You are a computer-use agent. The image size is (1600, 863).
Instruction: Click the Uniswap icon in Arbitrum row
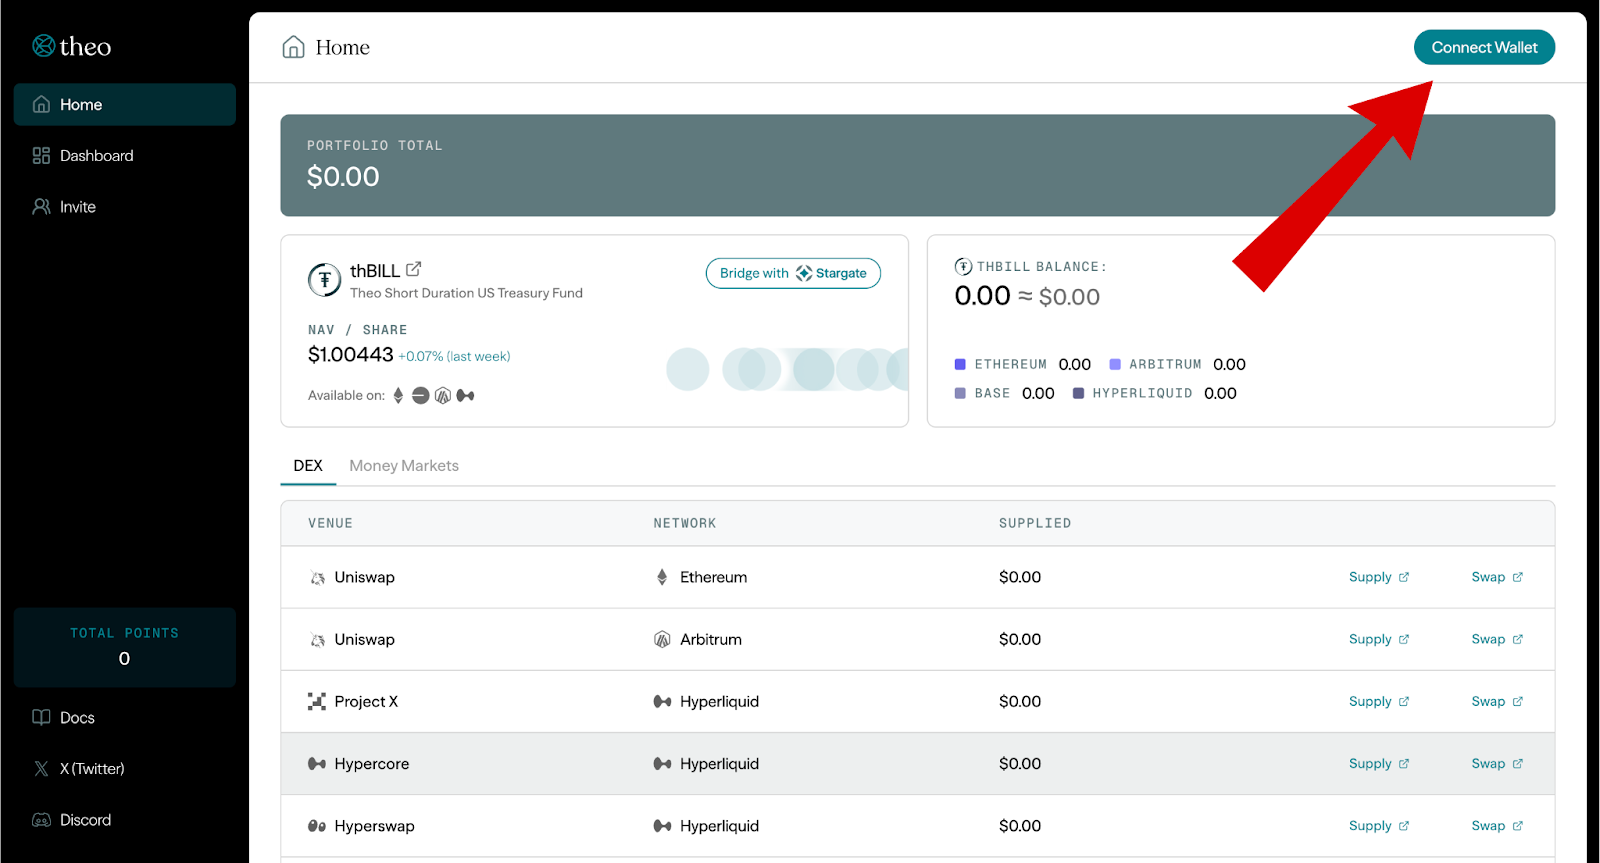coord(317,640)
